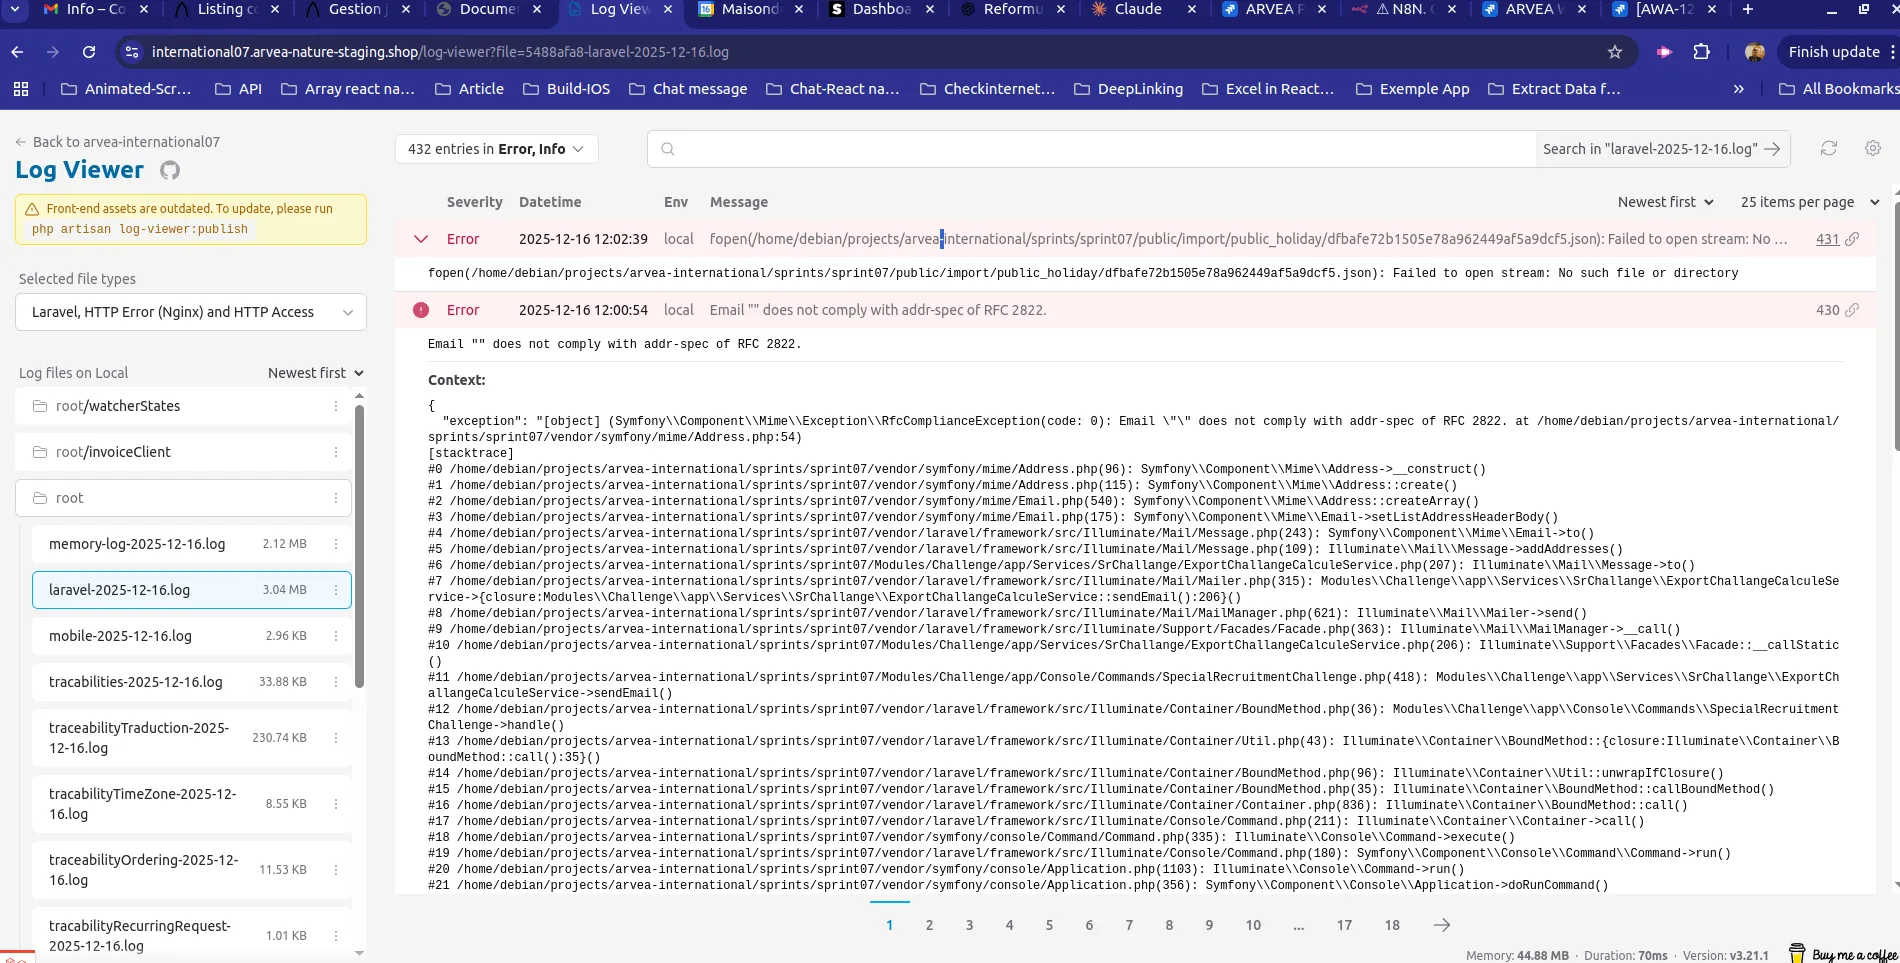Open the browser extensions puzzle icon
The height and width of the screenshot is (963, 1900).
point(1701,52)
